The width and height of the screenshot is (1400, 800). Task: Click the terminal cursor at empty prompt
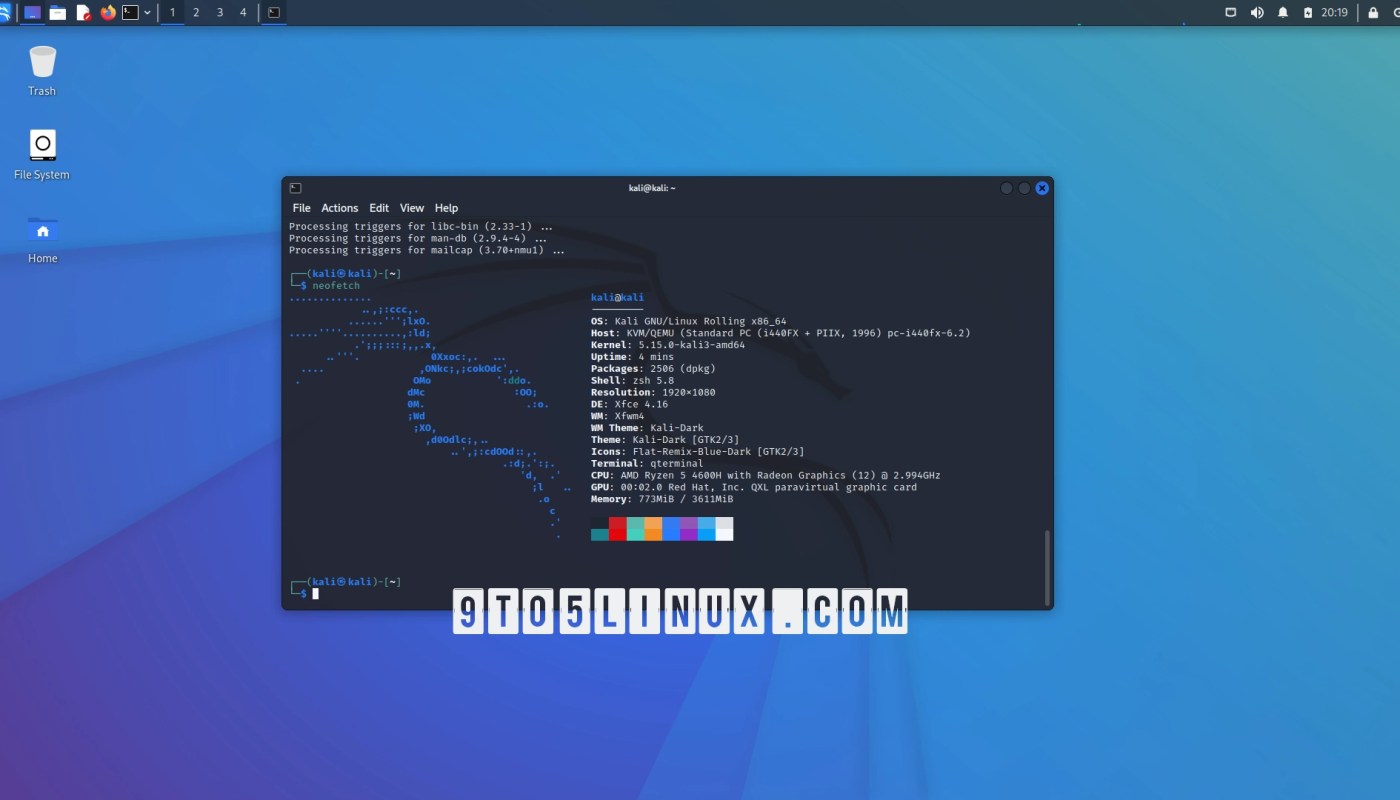[315, 593]
